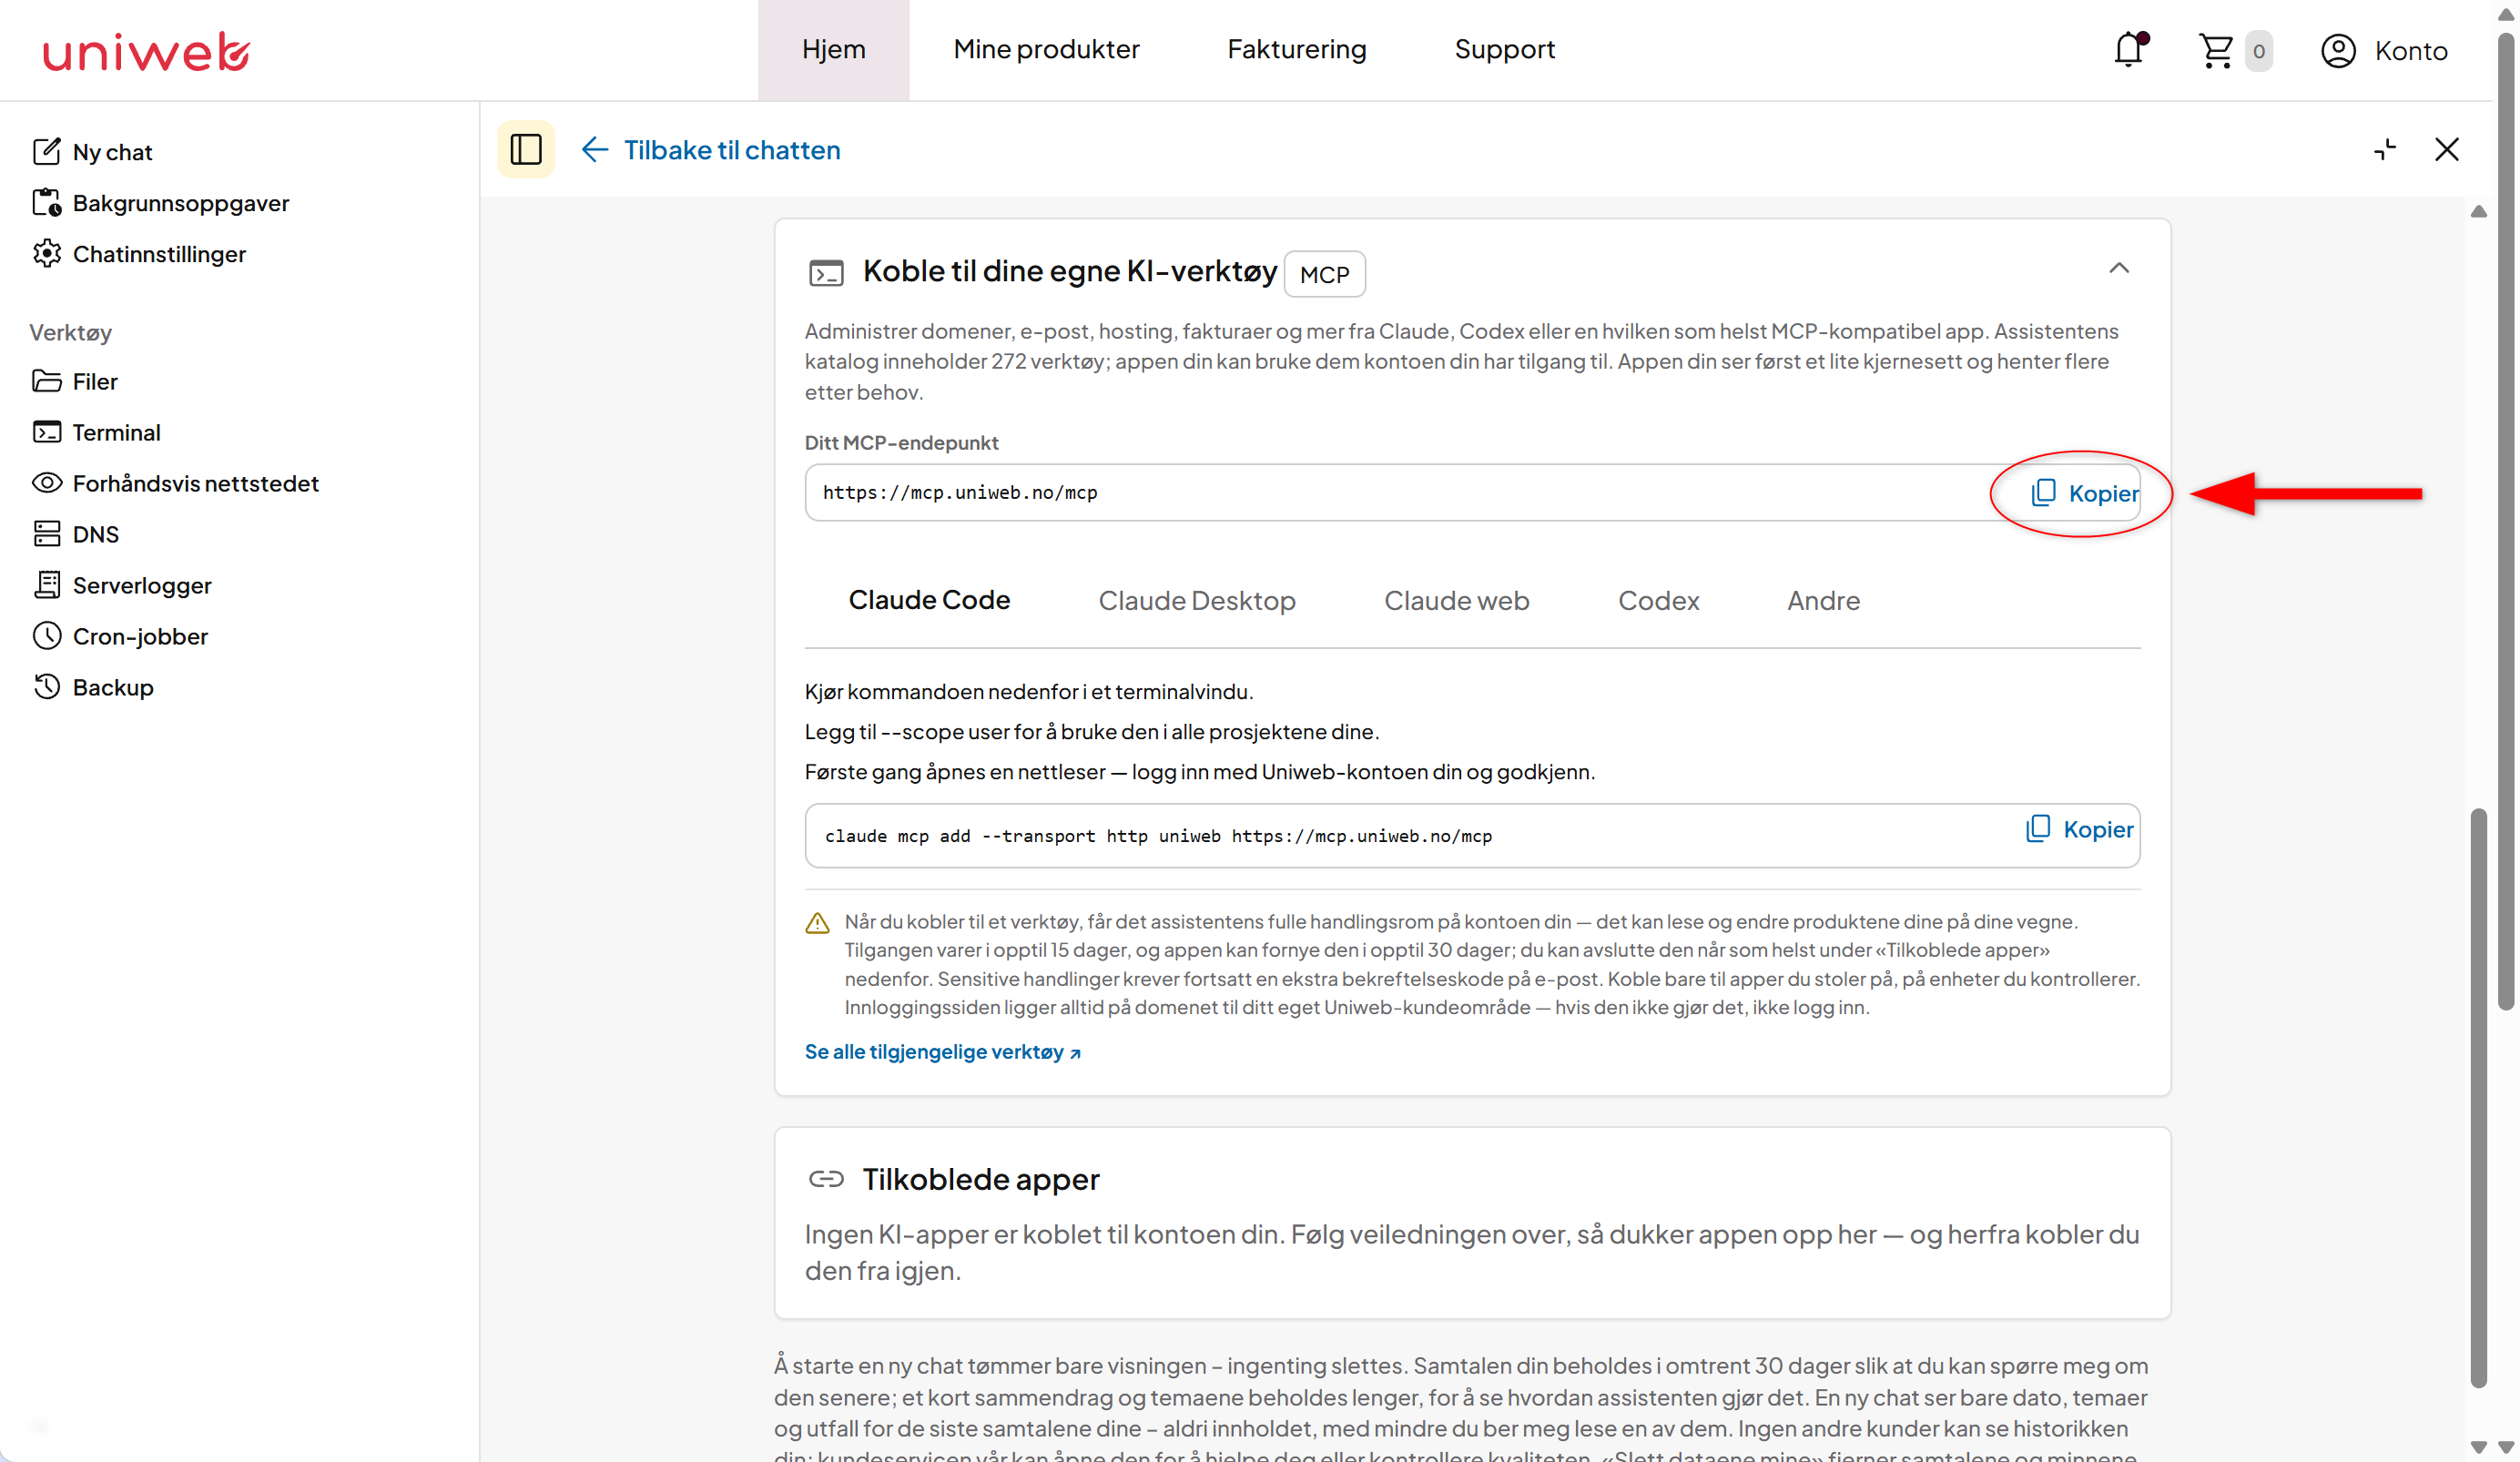Switch to the Claude Code tab
The width and height of the screenshot is (2520, 1462).
click(x=929, y=600)
